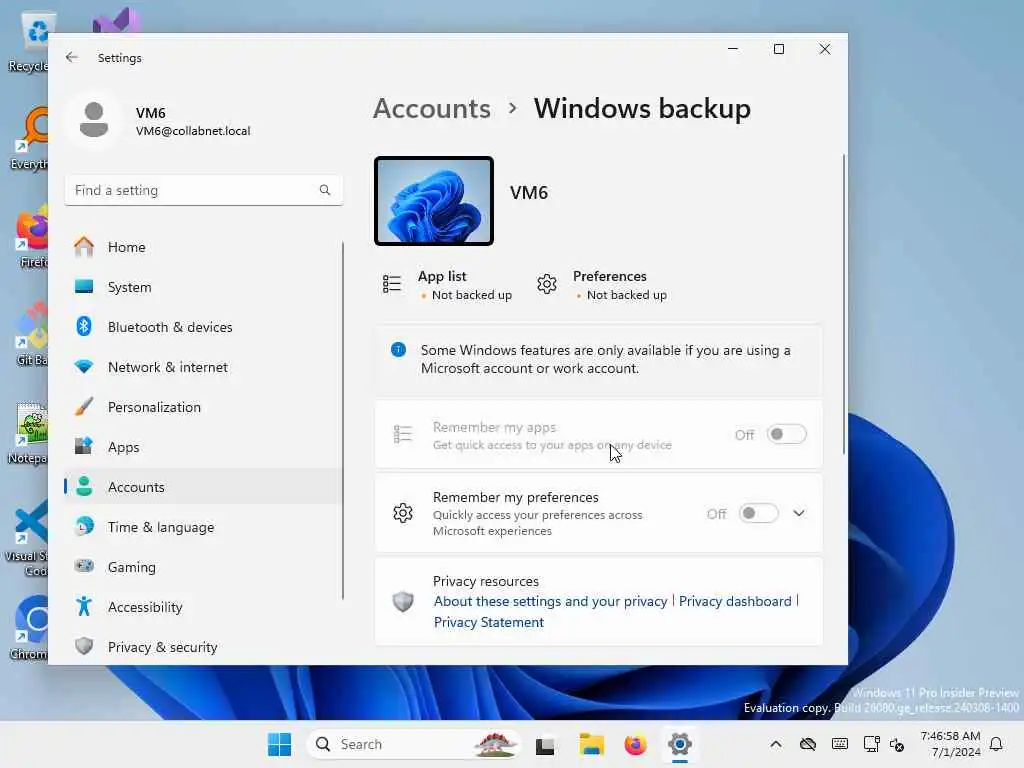Click the System monitor icon in sidebar

84,287
